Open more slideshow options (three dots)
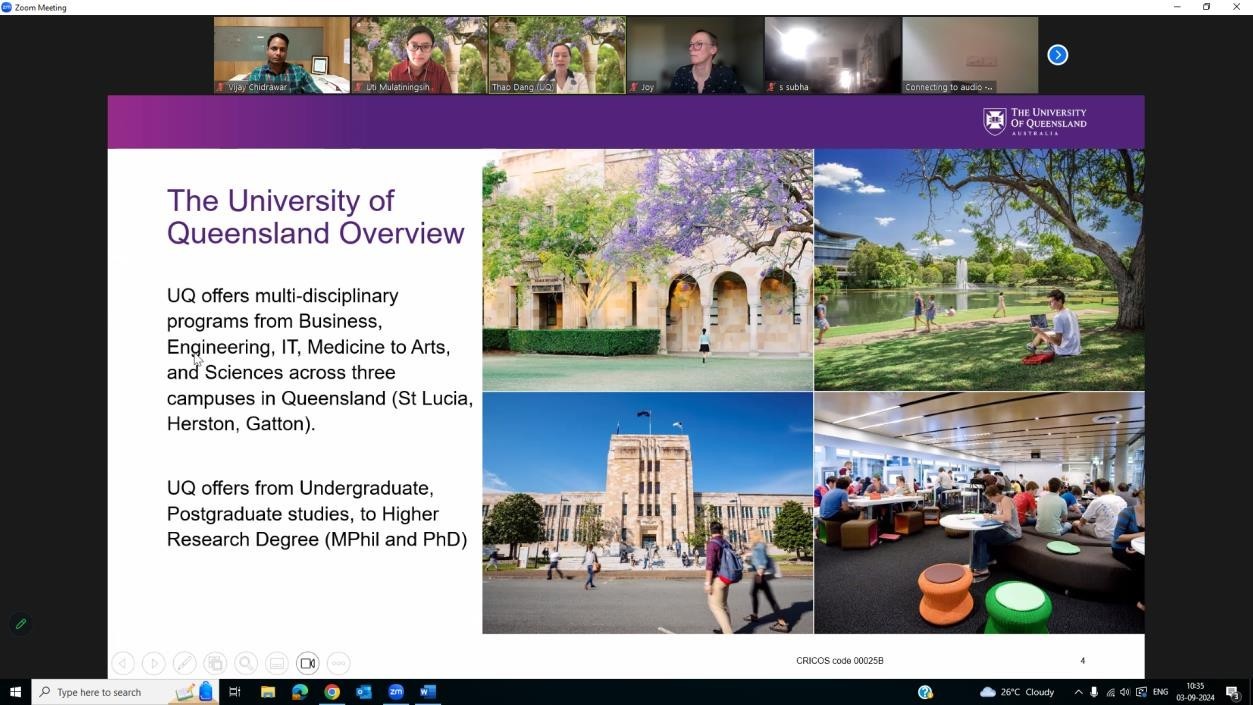 [339, 663]
